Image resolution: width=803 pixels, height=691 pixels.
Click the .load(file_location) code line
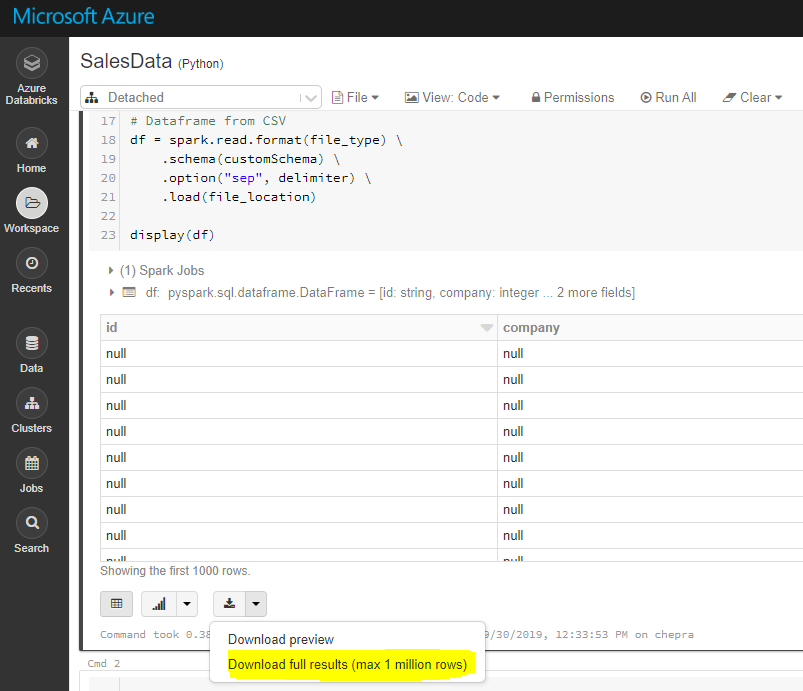point(239,197)
